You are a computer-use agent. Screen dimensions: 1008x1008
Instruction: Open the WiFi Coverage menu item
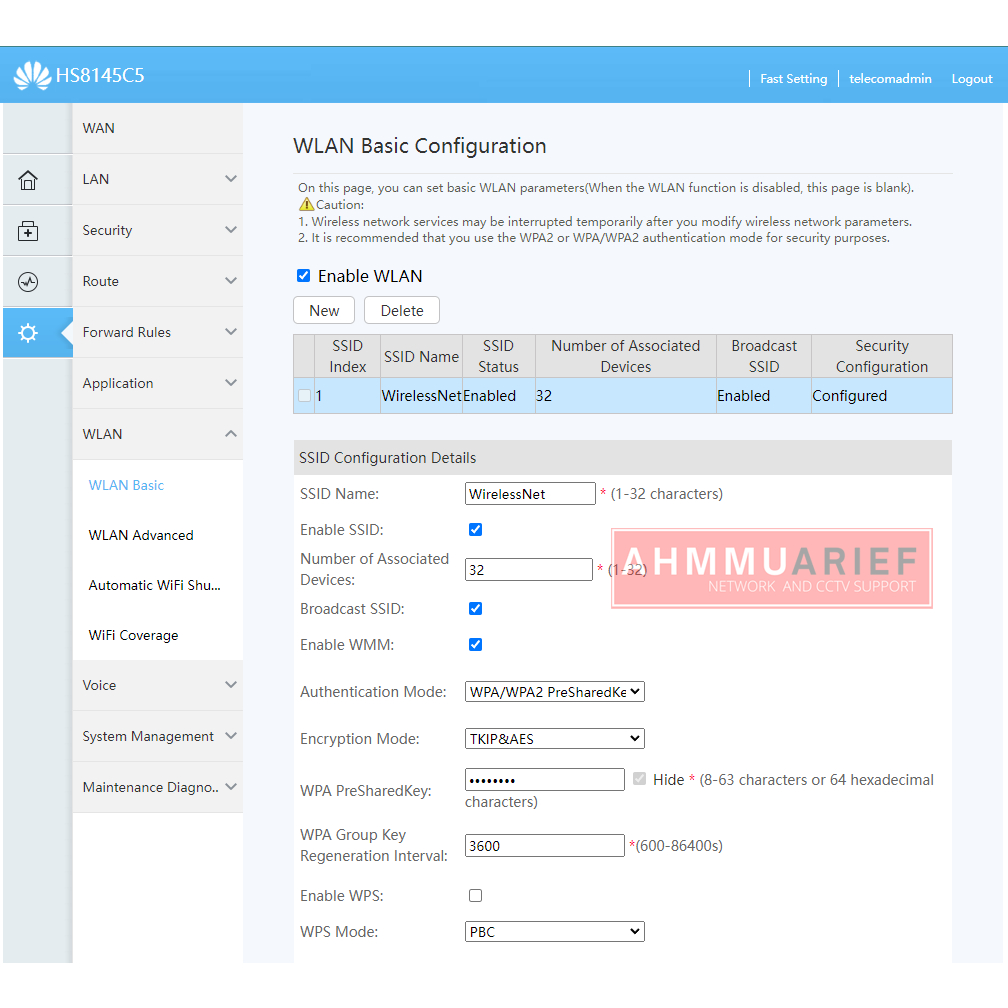click(133, 635)
